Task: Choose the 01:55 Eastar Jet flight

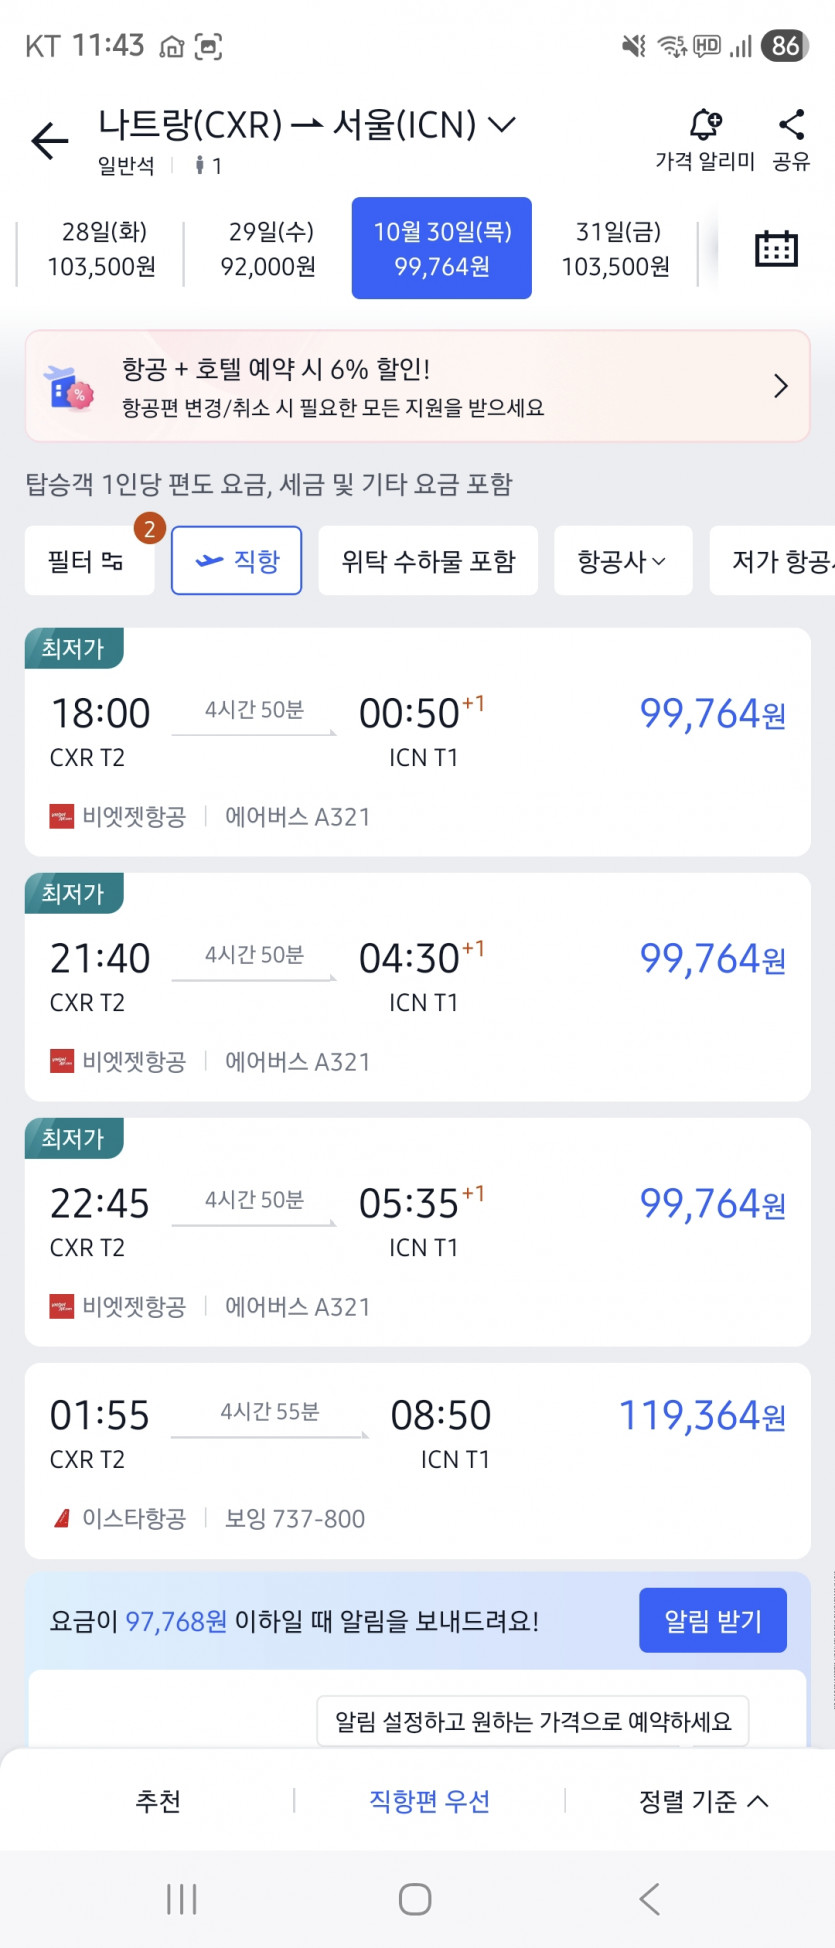Action: [417, 1461]
